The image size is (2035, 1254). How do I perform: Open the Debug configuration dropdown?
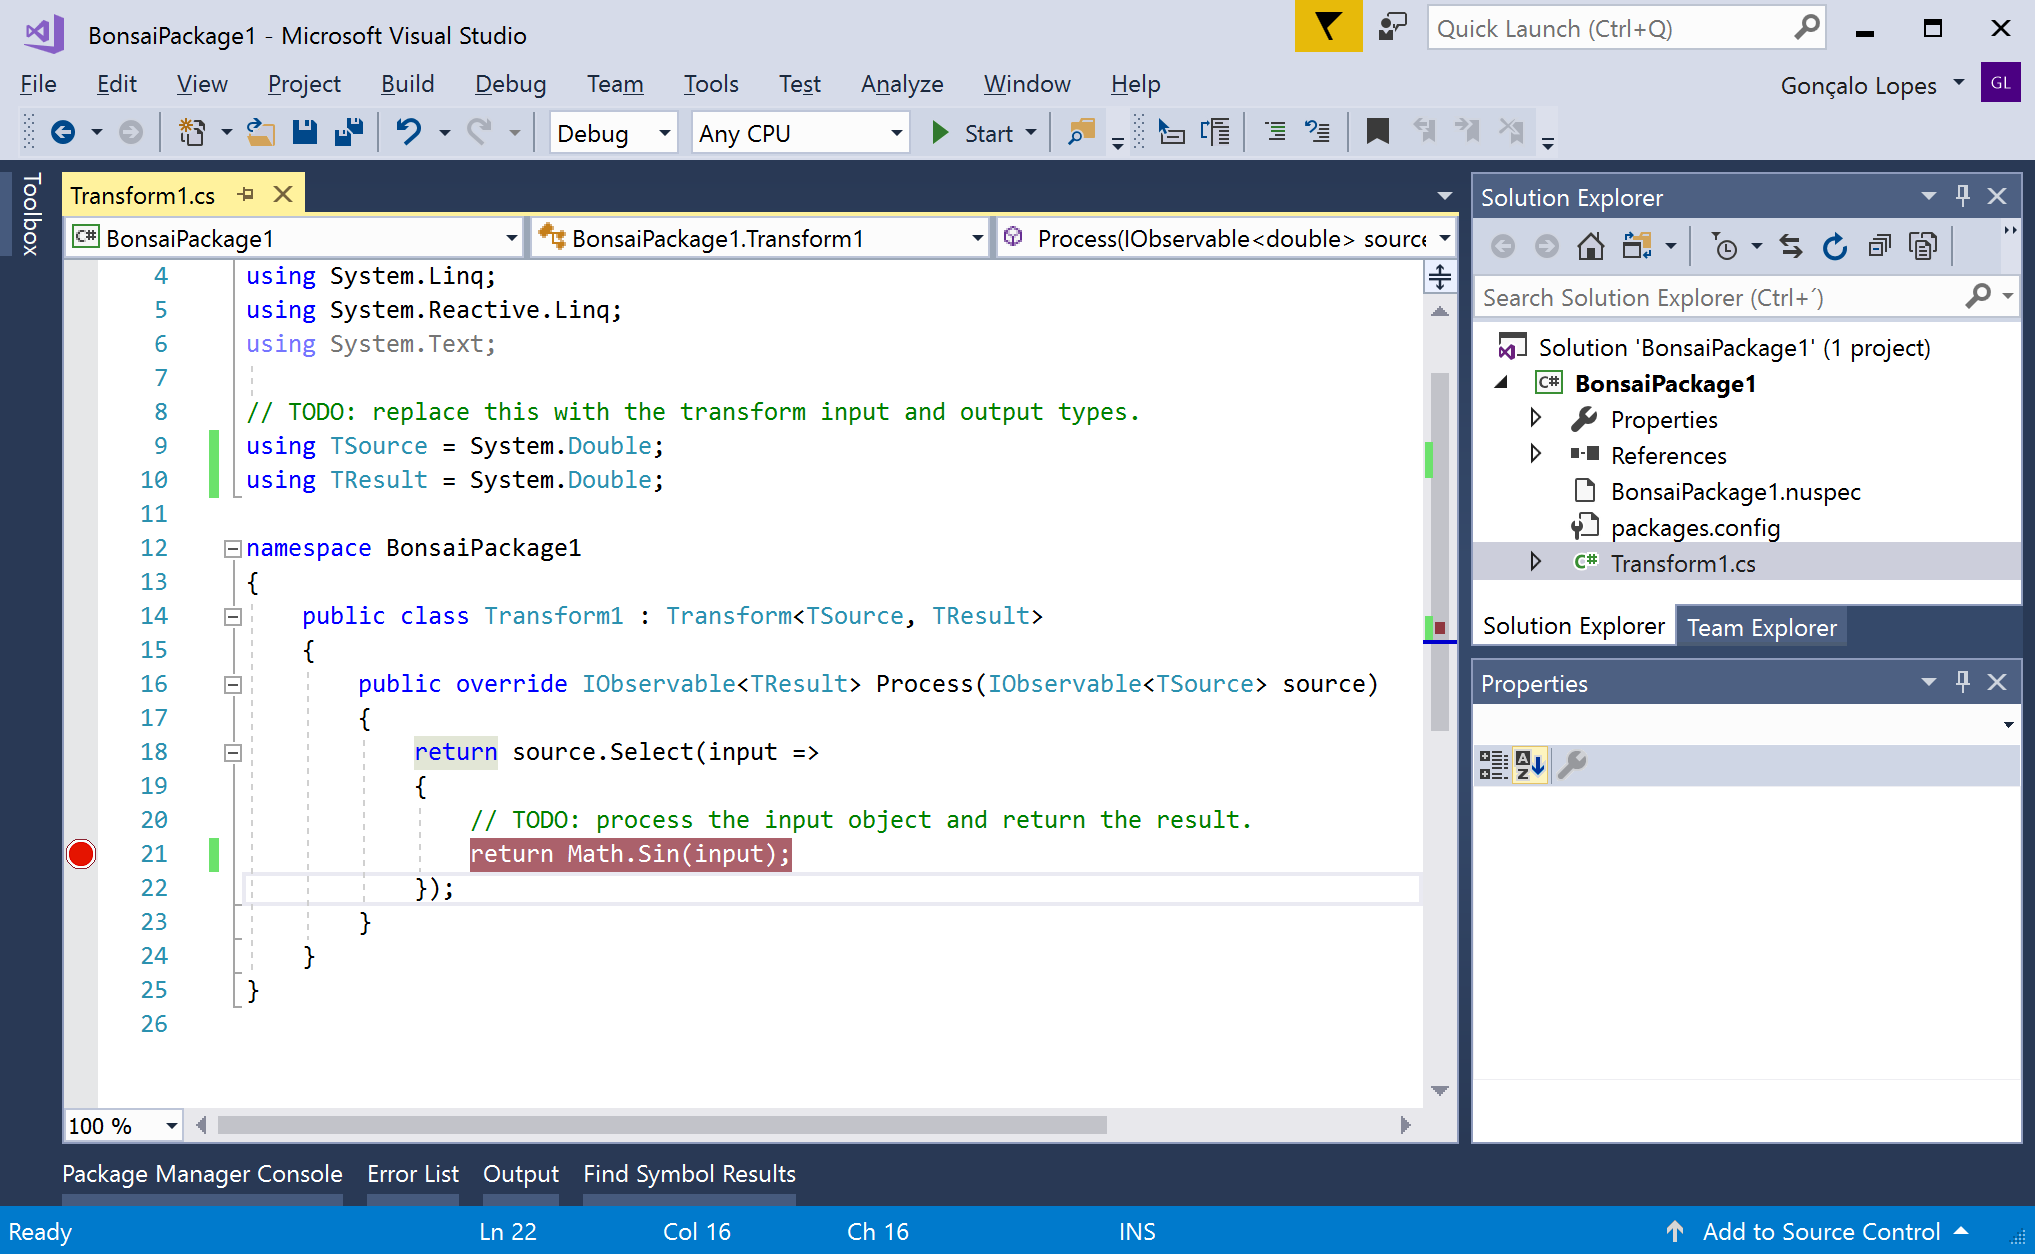coord(613,133)
